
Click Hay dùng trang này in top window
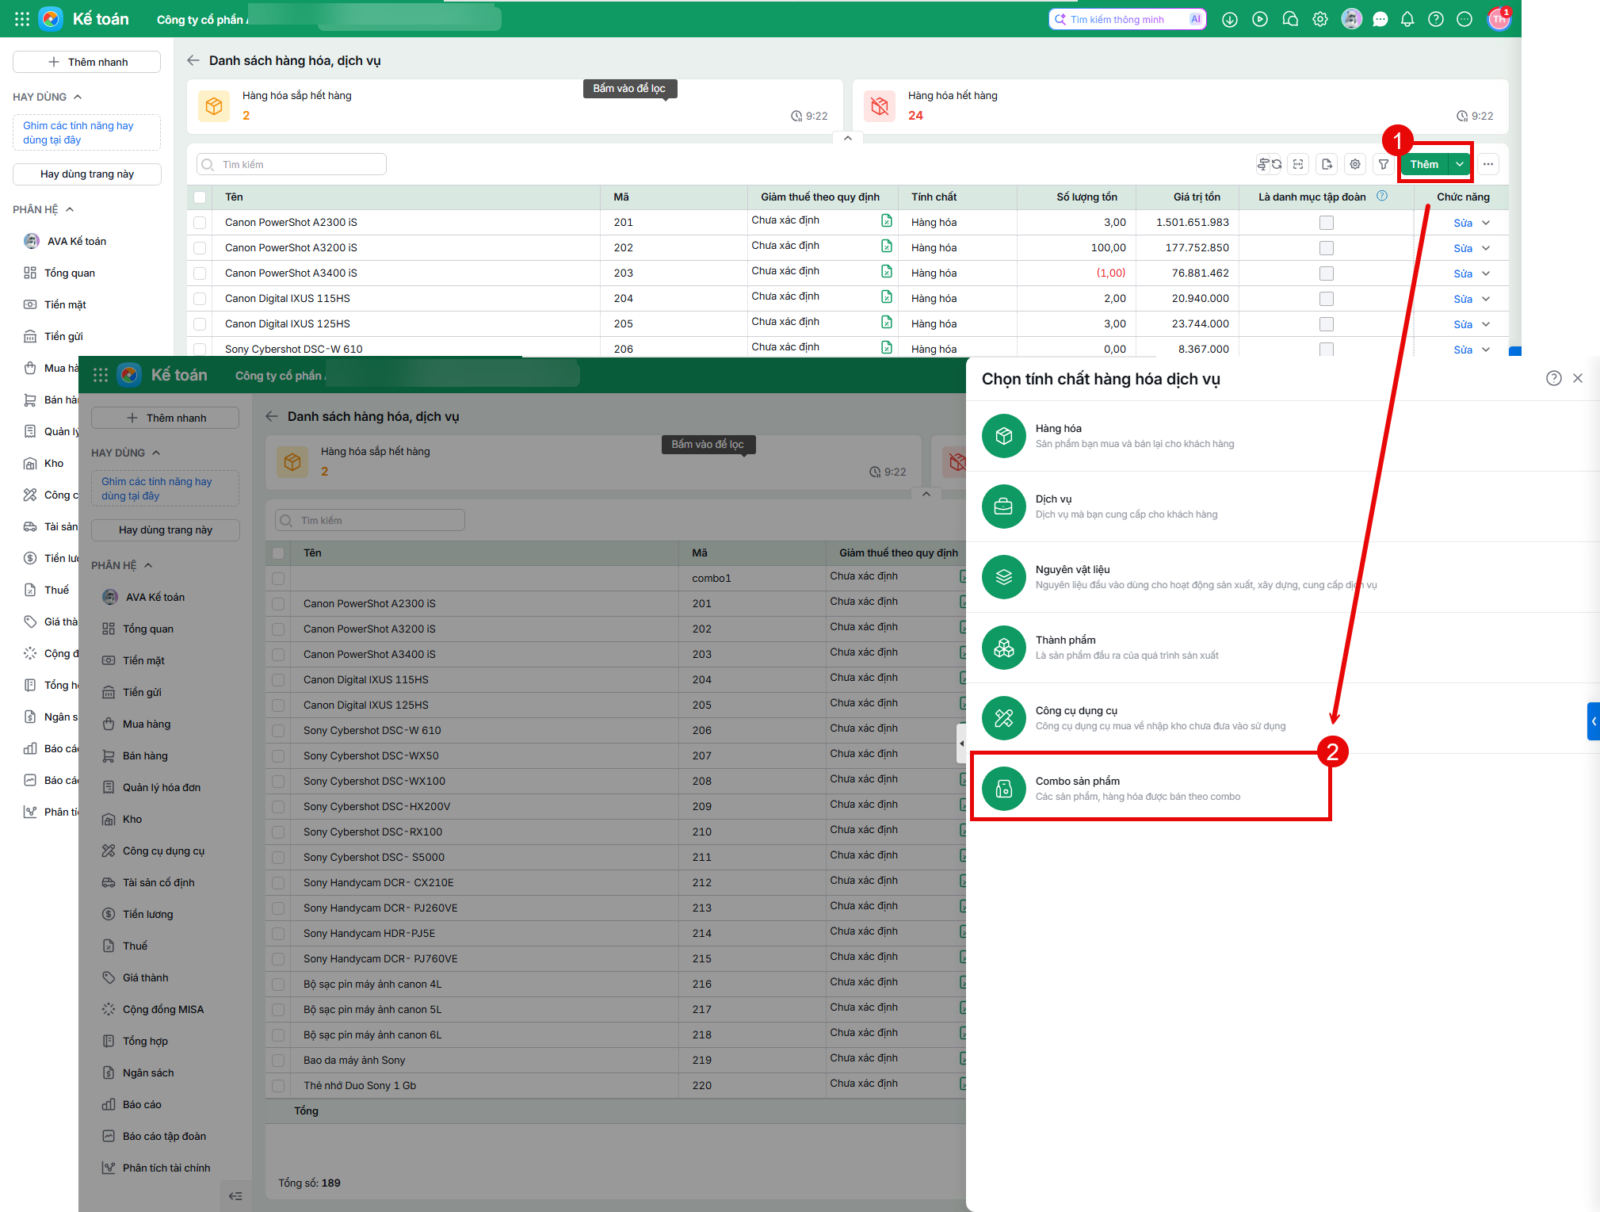click(x=87, y=174)
